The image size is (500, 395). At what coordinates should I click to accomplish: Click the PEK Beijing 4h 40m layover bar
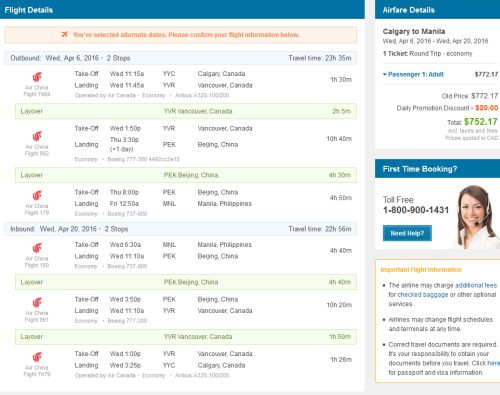click(186, 282)
